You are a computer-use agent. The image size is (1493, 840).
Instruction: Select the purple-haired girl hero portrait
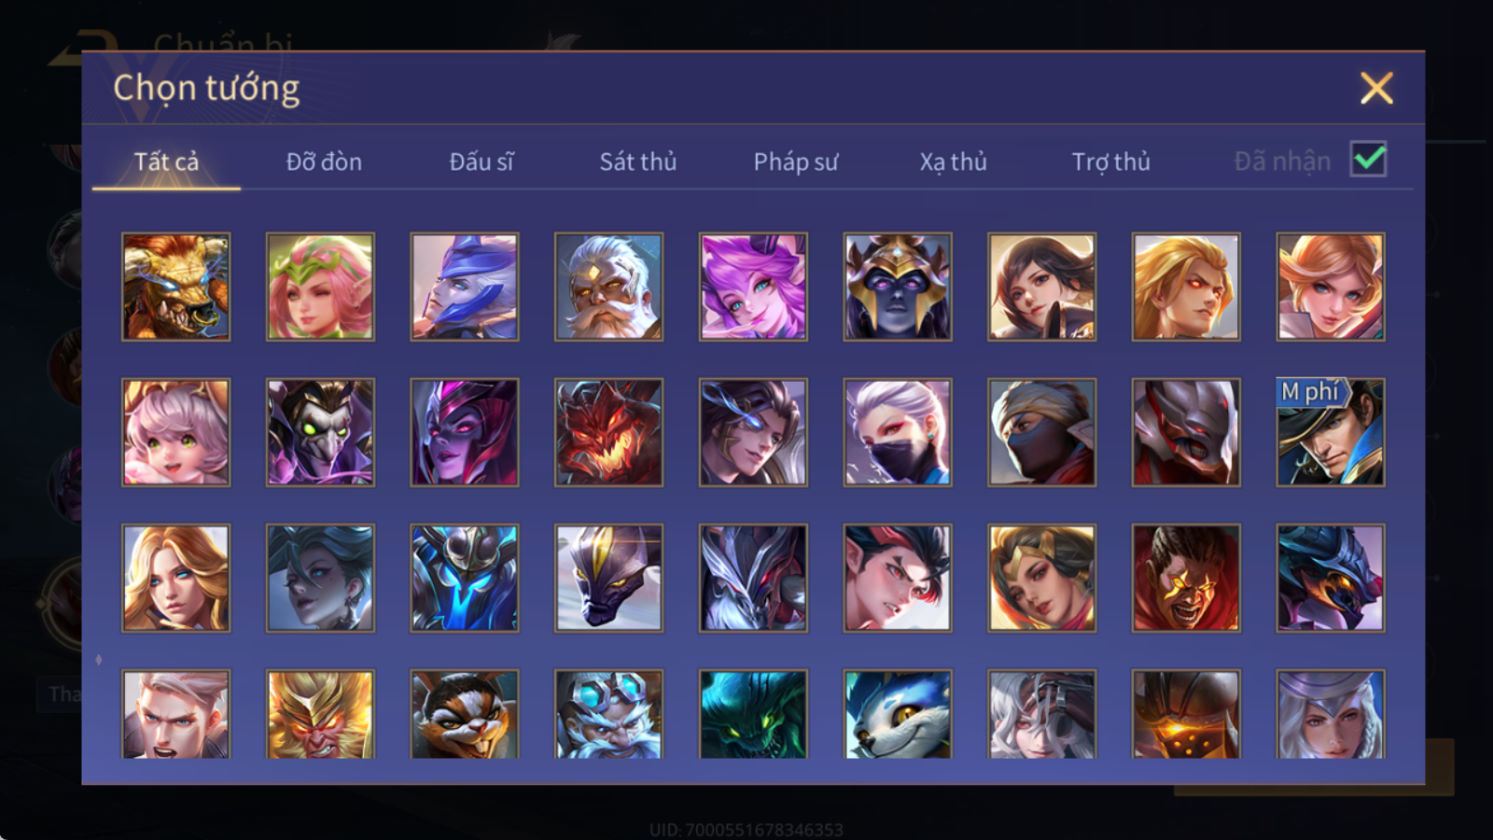753,287
